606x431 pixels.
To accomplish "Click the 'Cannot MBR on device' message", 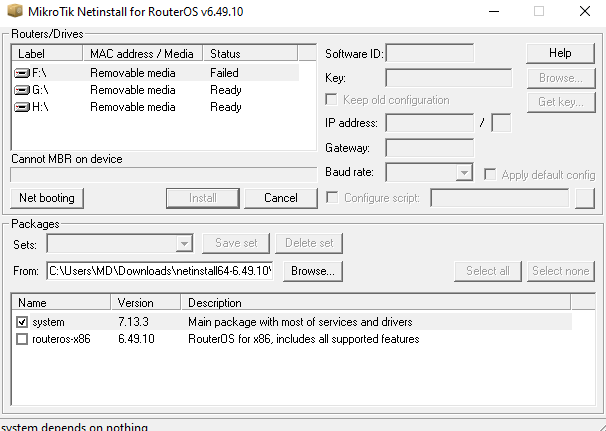I will coord(67,159).
